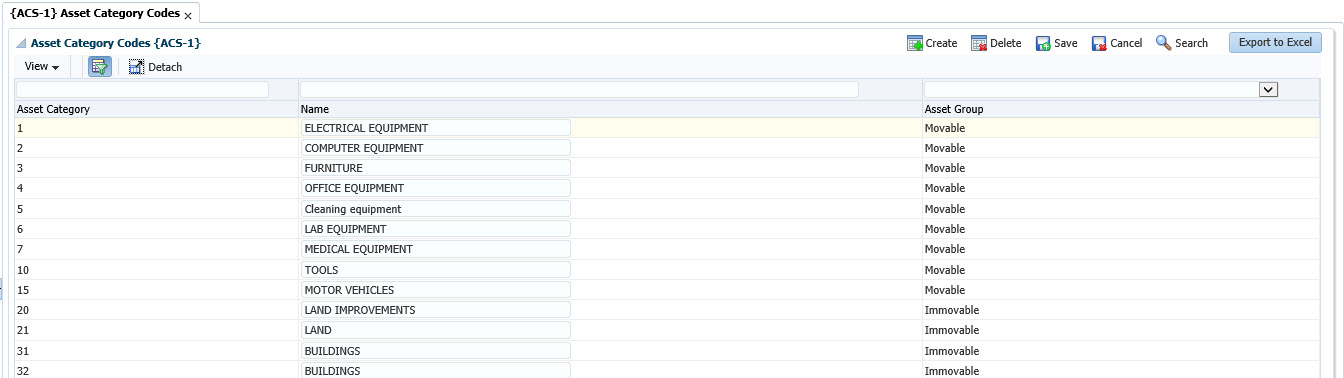Edit the TOOLS name field
Viewport: 1344px width, 378px height.
click(435, 270)
